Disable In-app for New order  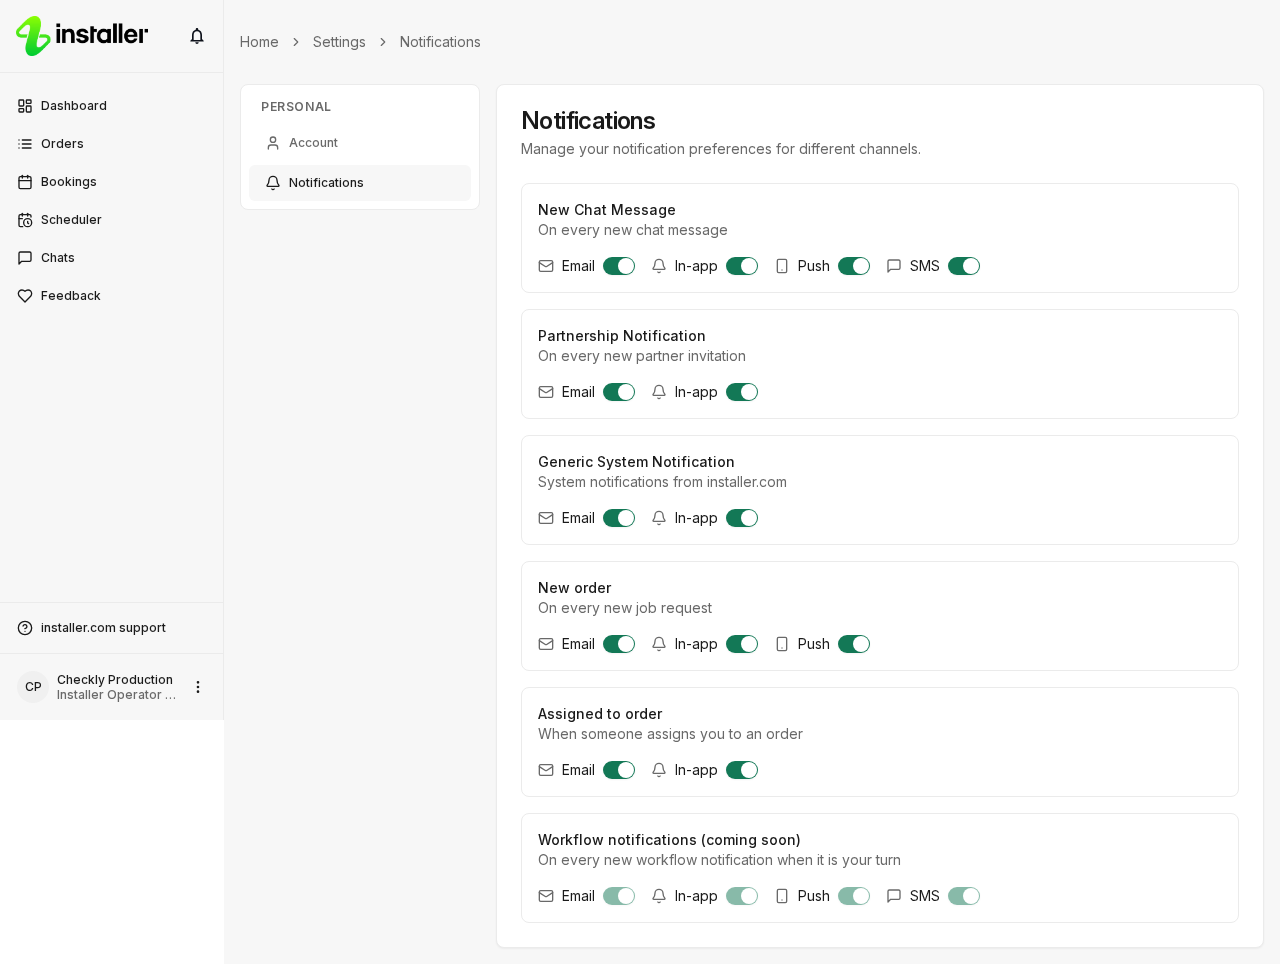pos(742,644)
